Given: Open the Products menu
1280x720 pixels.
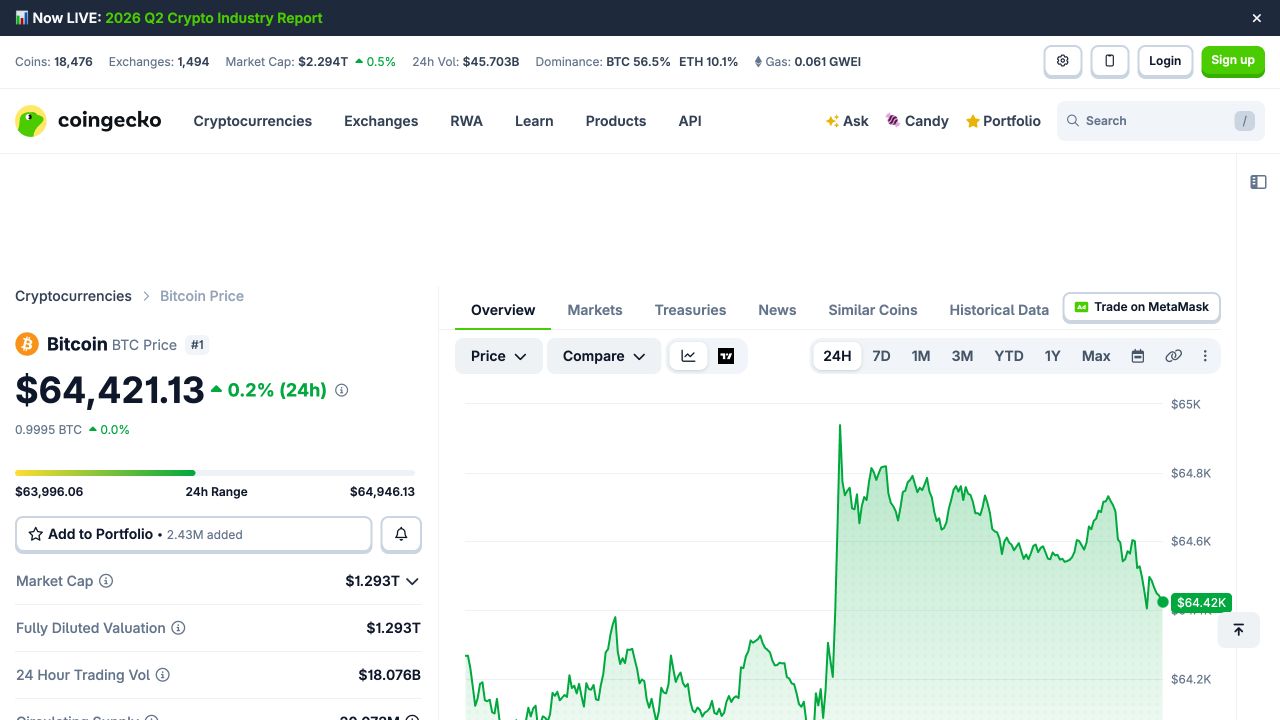Looking at the screenshot, I should pyautogui.click(x=616, y=121).
